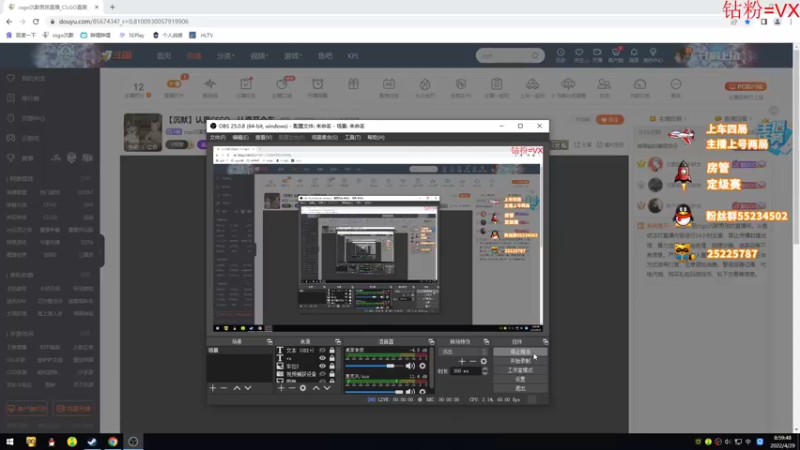Click My Follows heart in Douyu sidebar

[11, 78]
